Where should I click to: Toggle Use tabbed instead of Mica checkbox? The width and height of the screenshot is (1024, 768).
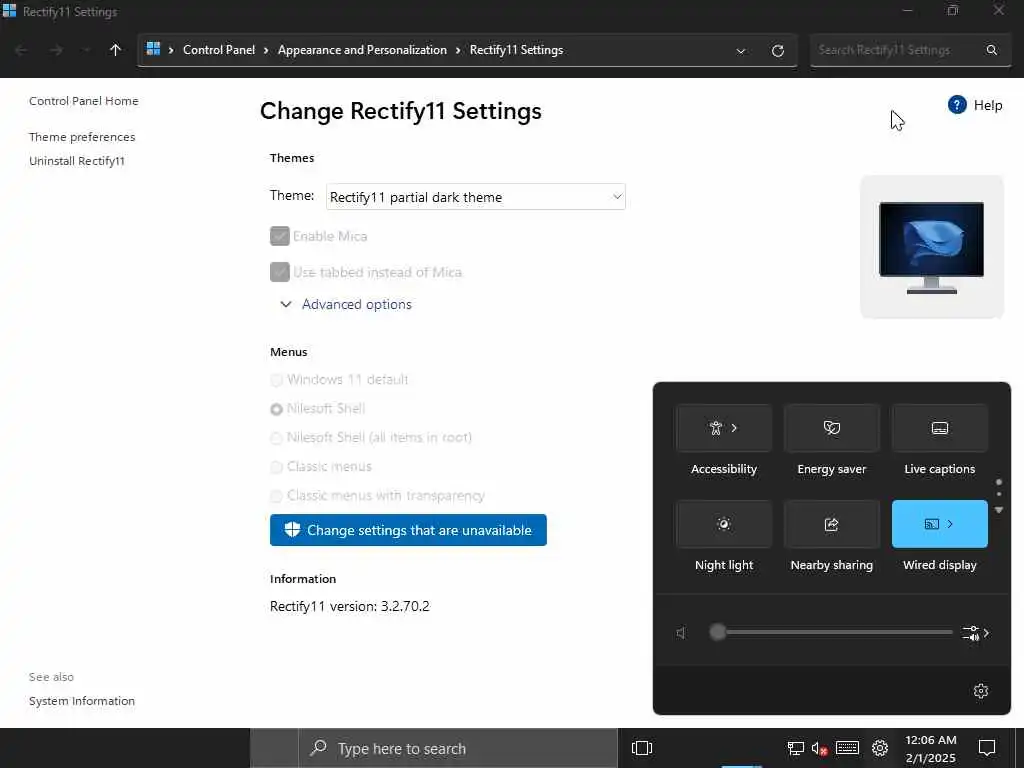coord(280,272)
